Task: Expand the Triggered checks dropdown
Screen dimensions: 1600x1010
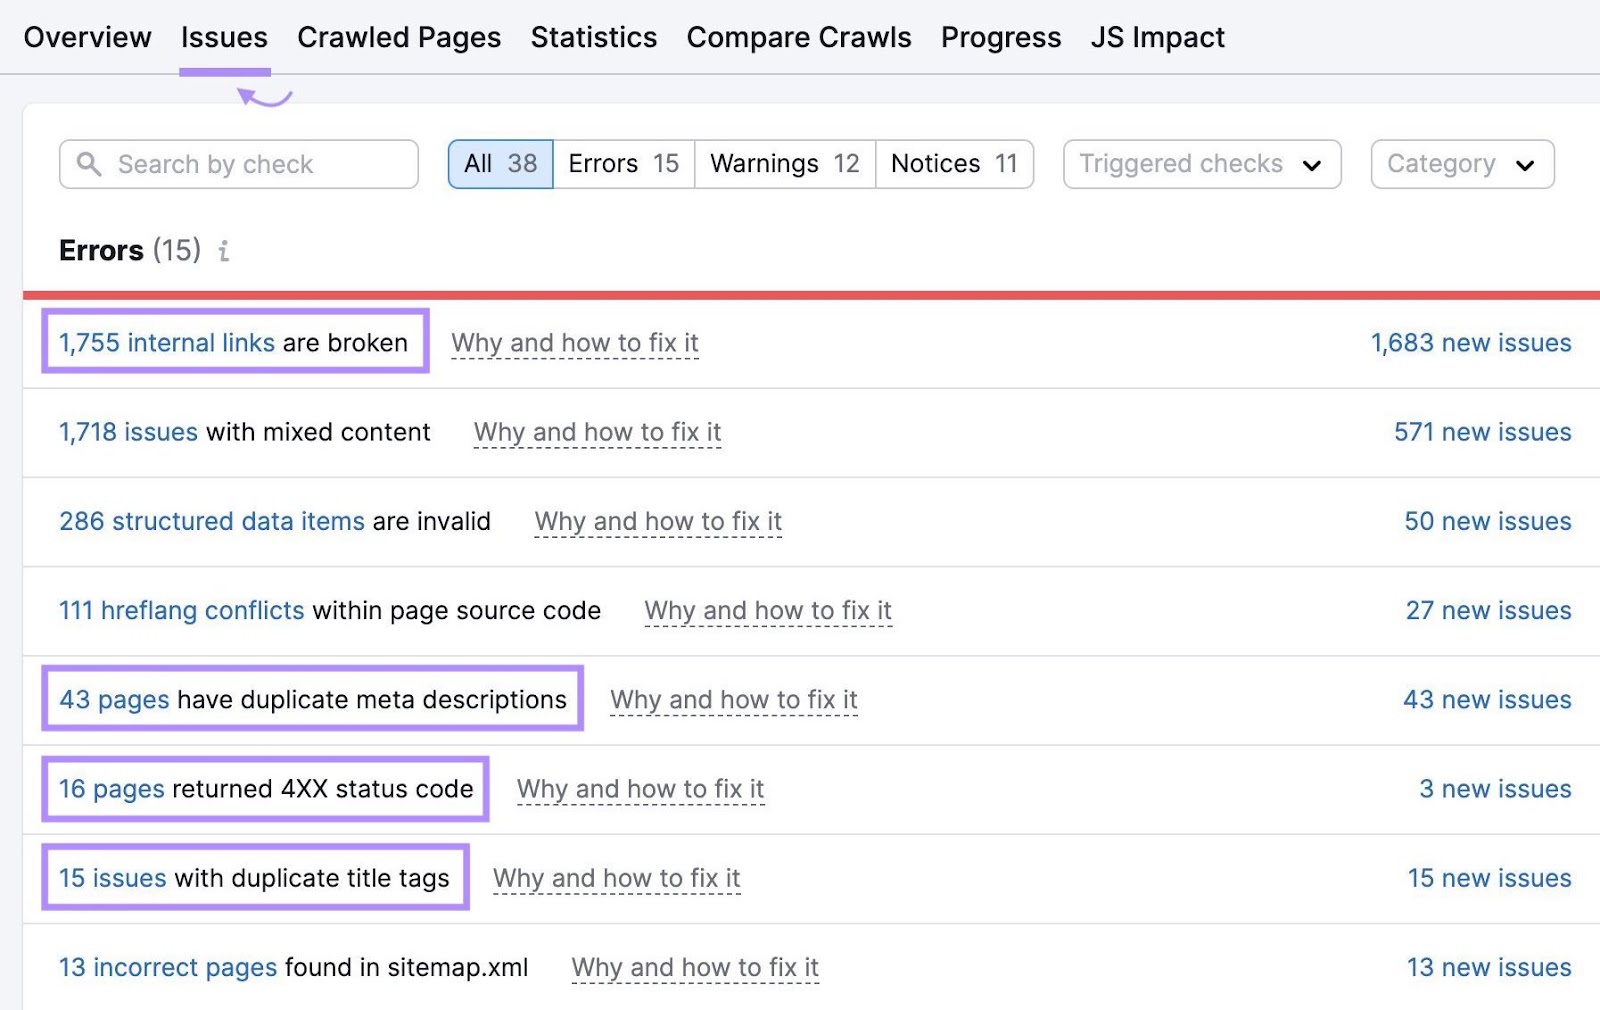Action: (x=1202, y=164)
